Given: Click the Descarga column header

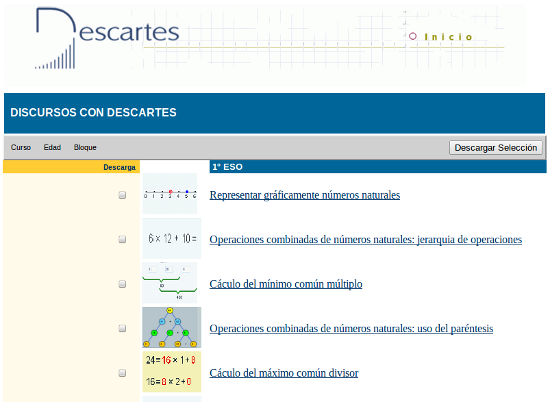Looking at the screenshot, I should 72,167.
